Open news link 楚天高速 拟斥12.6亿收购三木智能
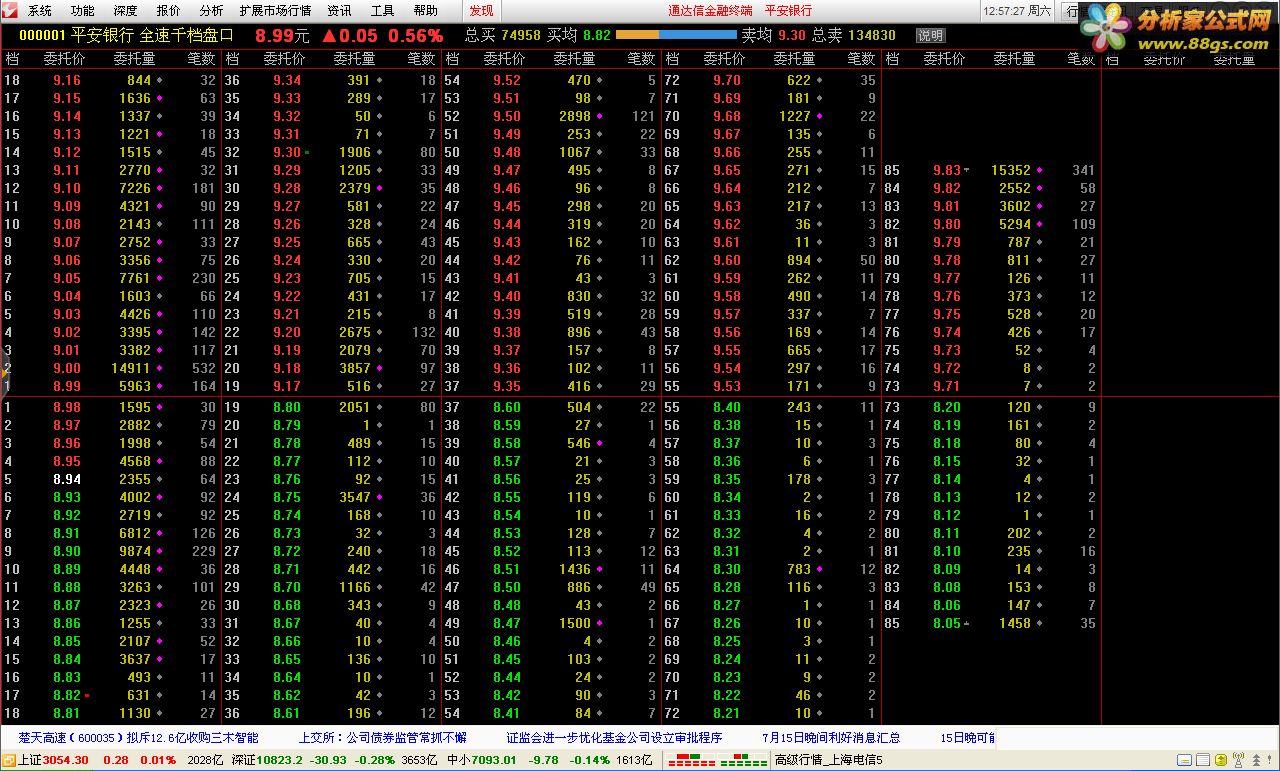The image size is (1280, 771). click(x=138, y=738)
